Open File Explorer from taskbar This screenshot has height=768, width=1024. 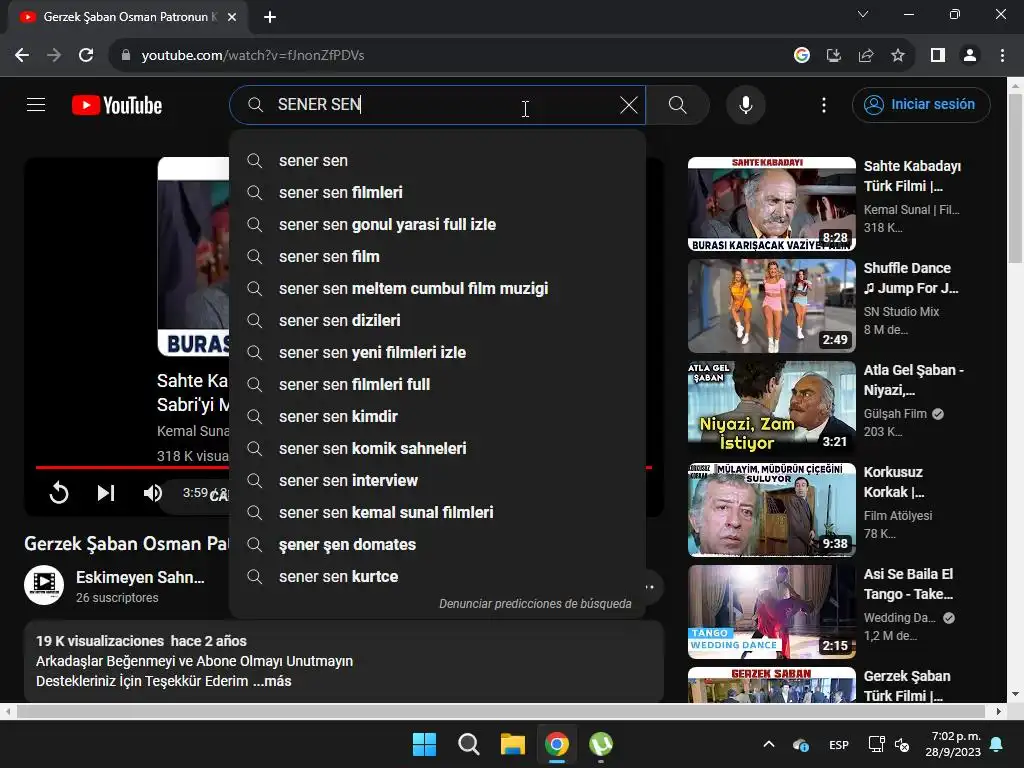(513, 744)
